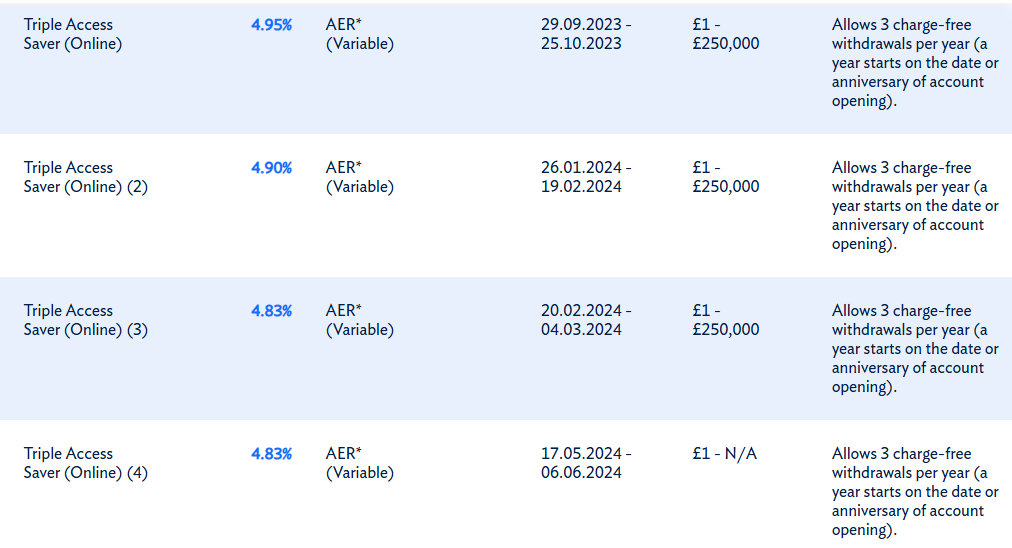Click £1 - £250,000 balance in first row
The height and width of the screenshot is (548, 1012).
(725, 34)
